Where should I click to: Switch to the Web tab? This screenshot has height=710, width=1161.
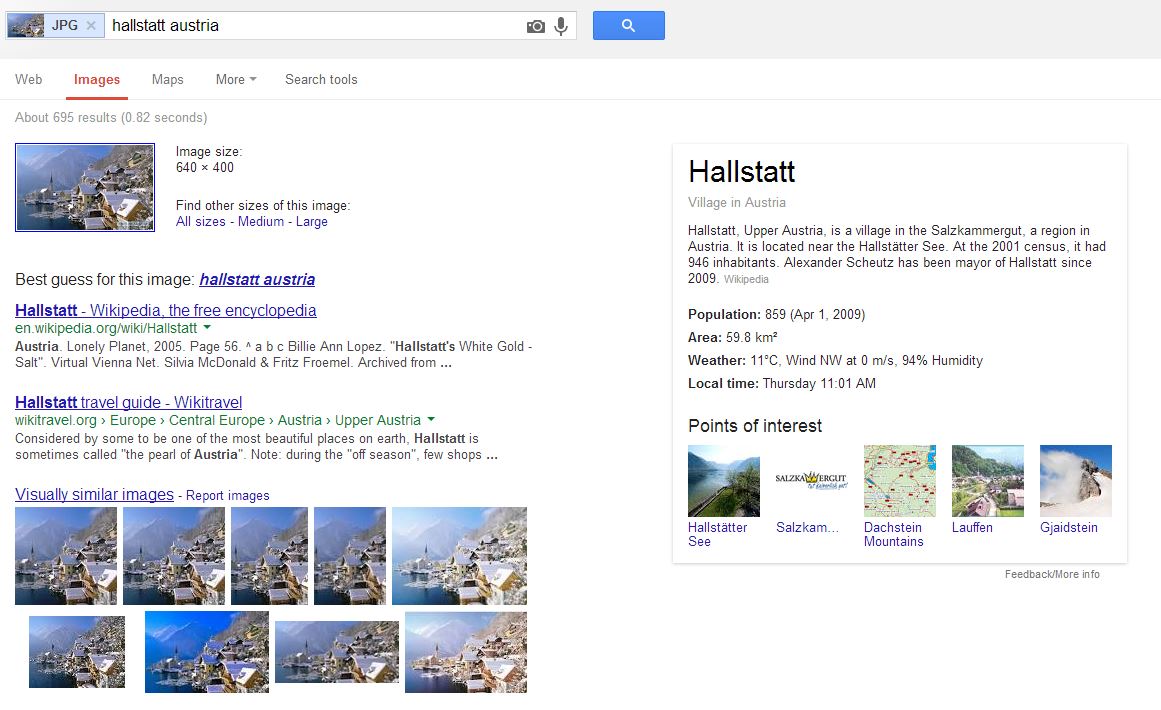pyautogui.click(x=29, y=80)
